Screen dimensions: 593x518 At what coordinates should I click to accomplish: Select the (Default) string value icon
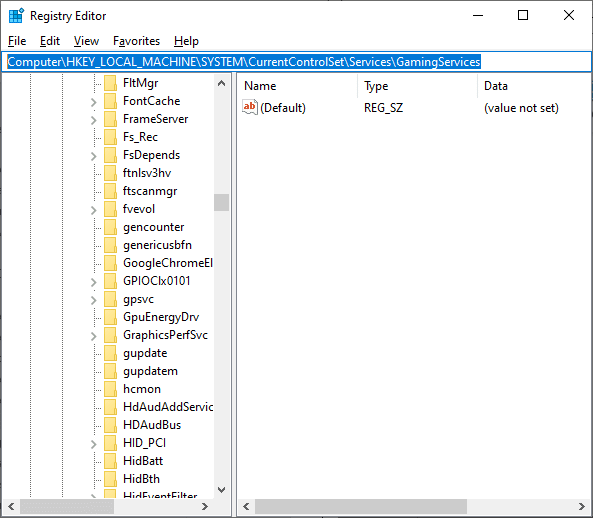250,108
